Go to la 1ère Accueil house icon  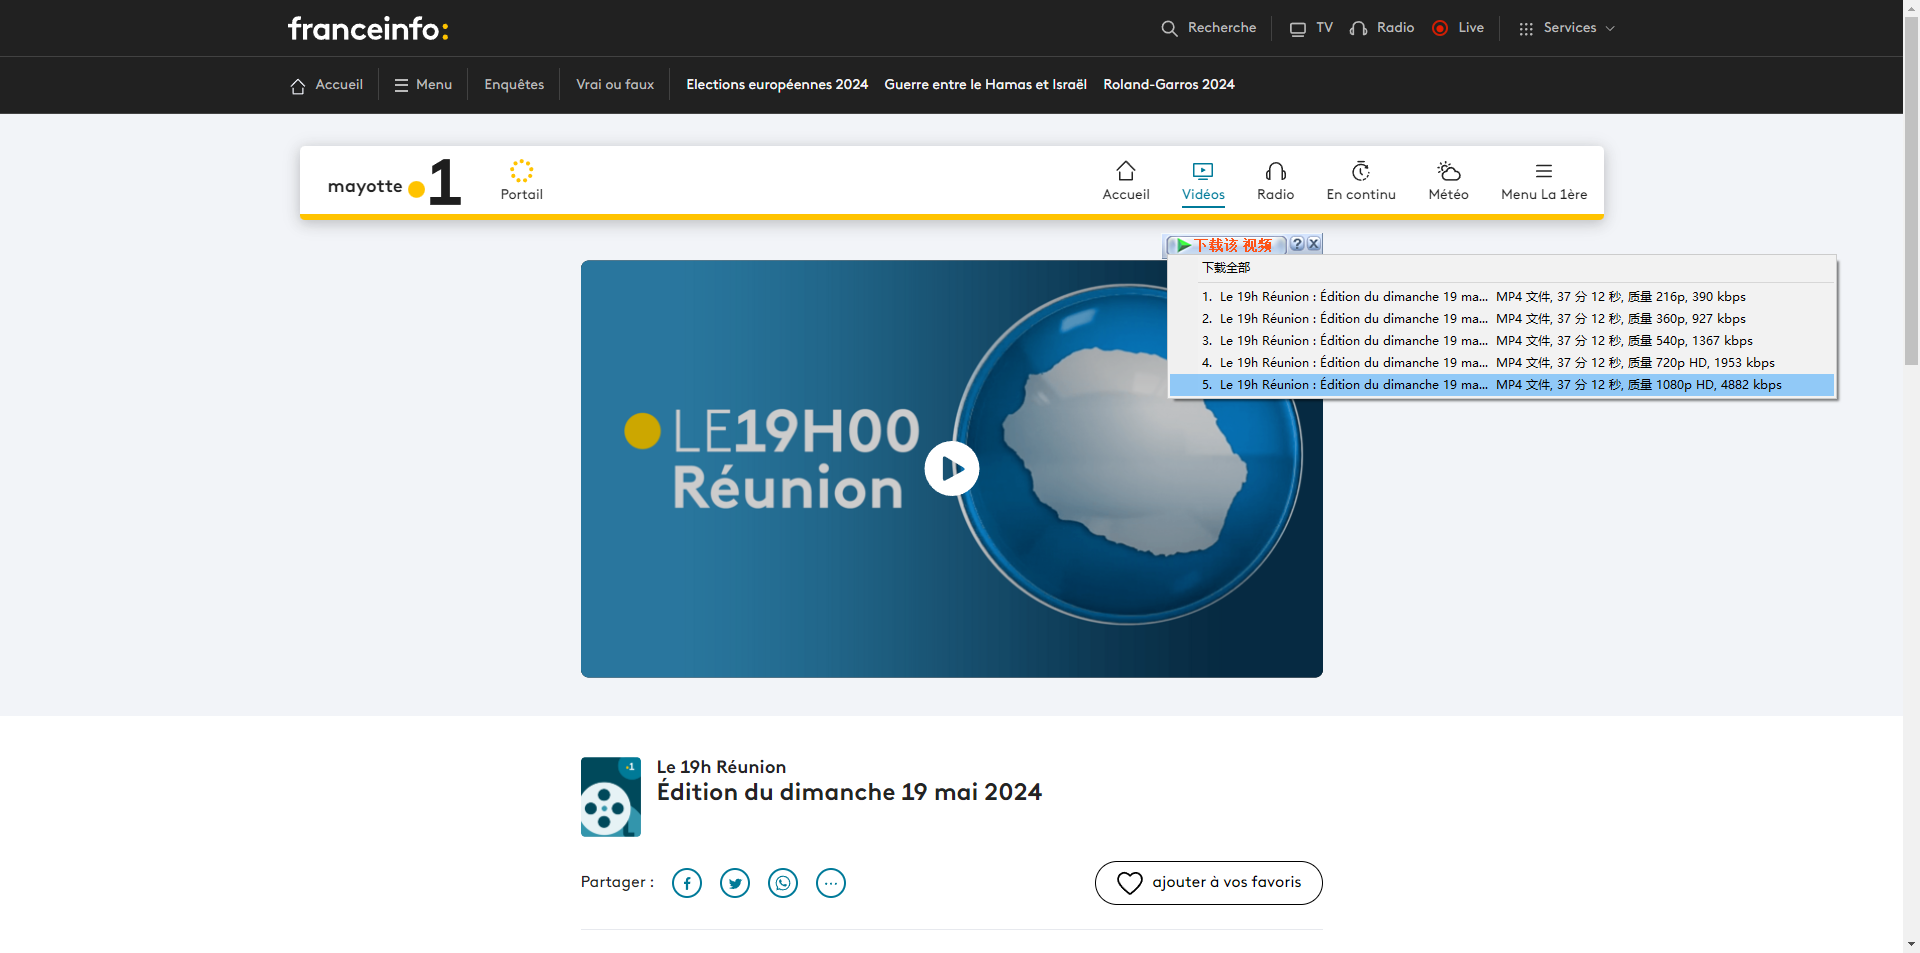1126,171
